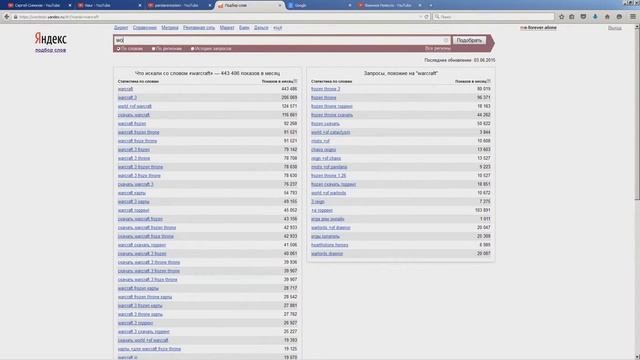
Task: Open the Маркет link in the top menu
Action: 227,28
